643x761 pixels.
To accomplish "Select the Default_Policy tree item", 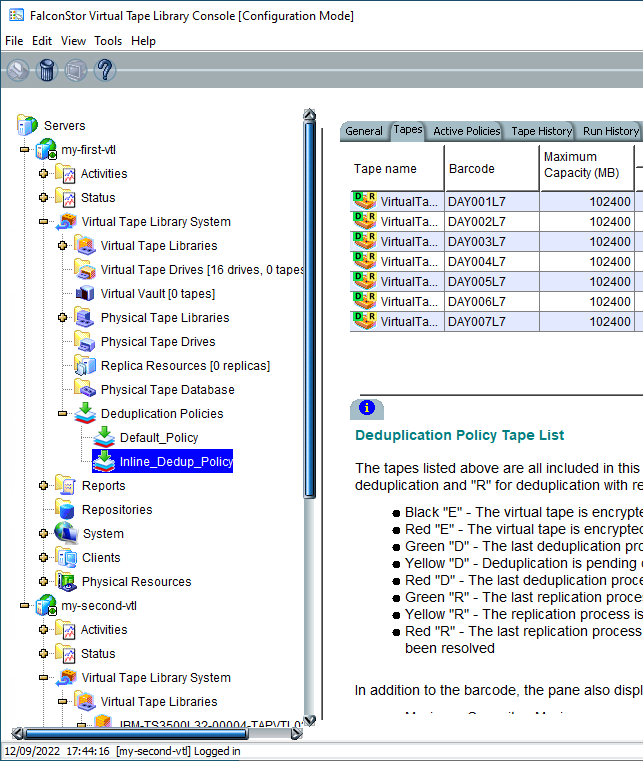I will point(159,437).
